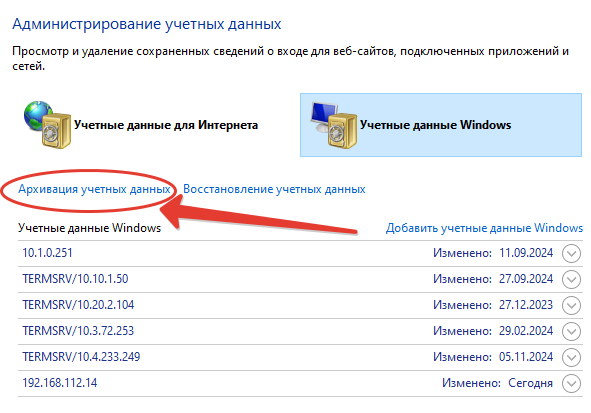Click the Изменено: Сегодня date label
Viewport: 591px width, 413px height.
coord(497,383)
